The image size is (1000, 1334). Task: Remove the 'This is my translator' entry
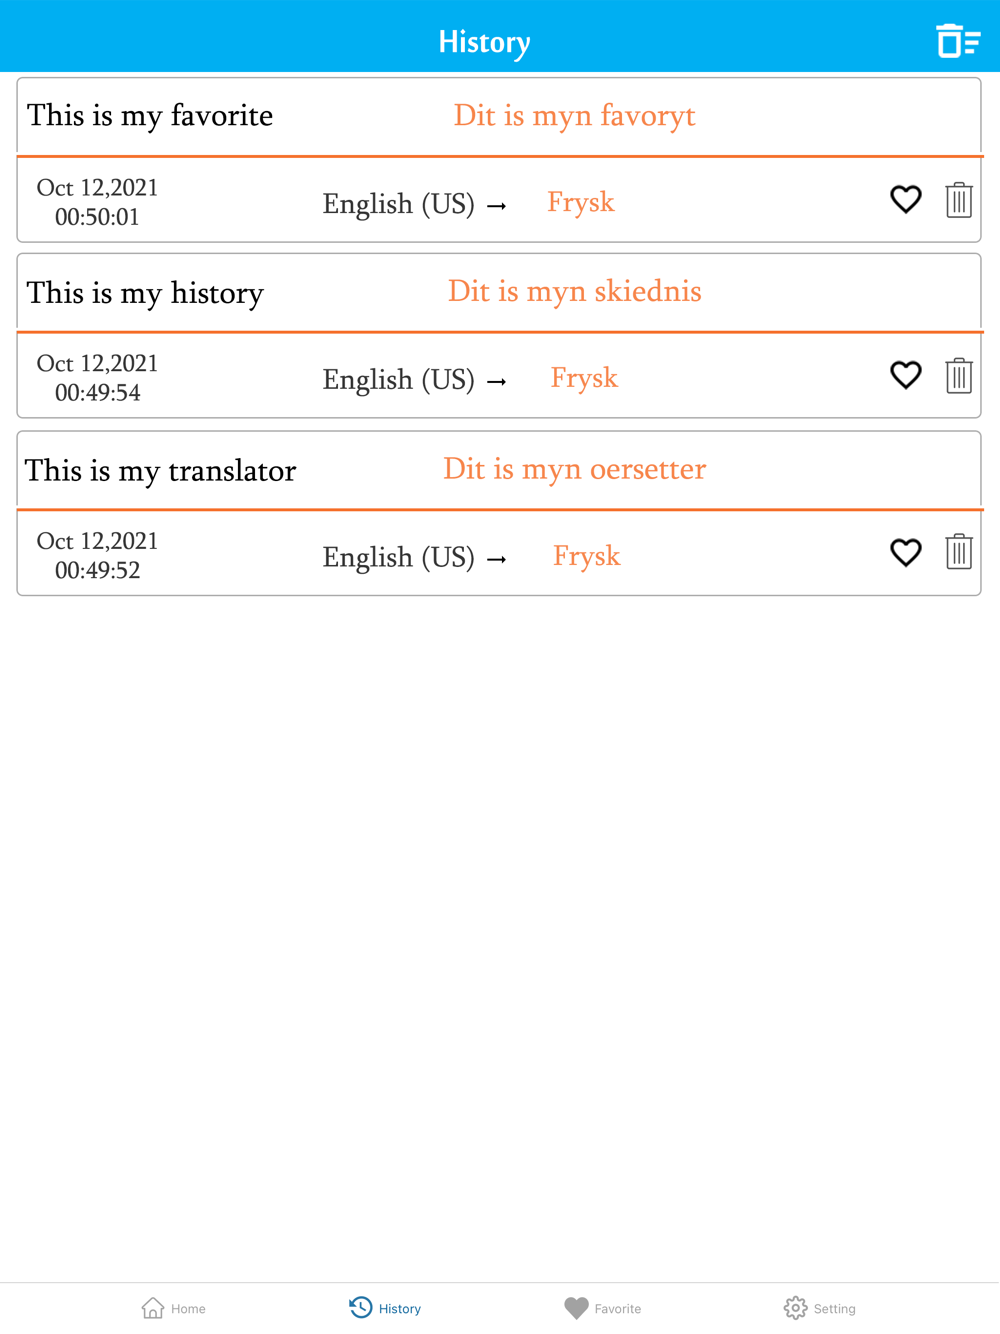958,552
